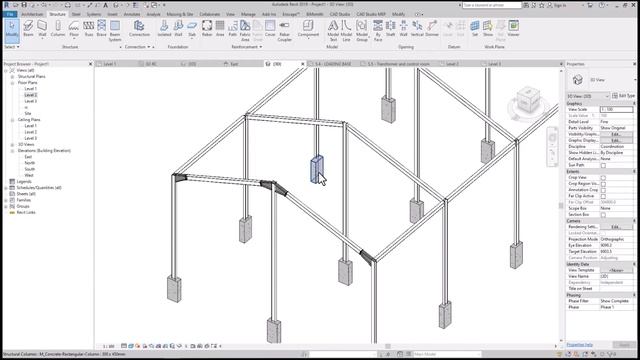Collapse the Floor Plans tree node
The image size is (640, 360).
click(x=12, y=83)
